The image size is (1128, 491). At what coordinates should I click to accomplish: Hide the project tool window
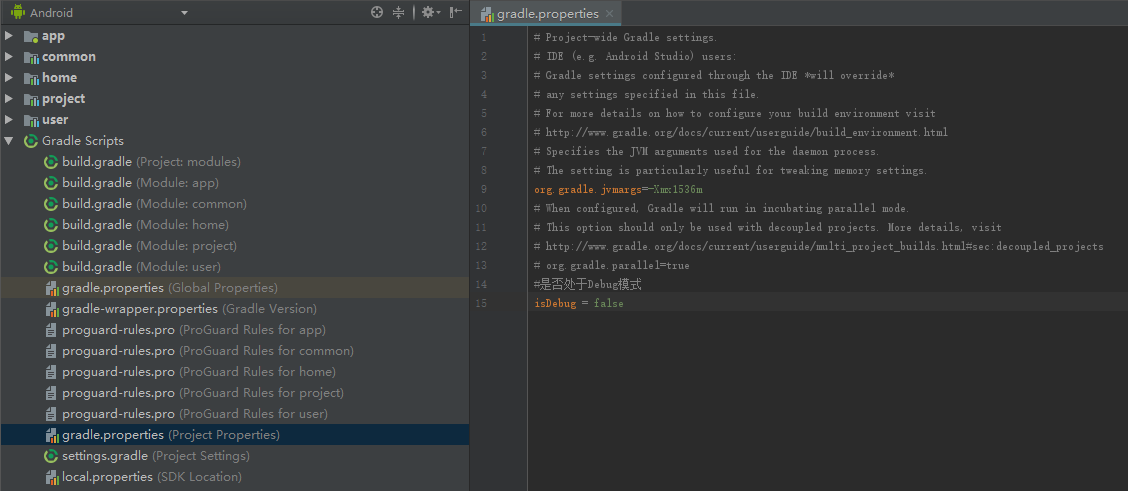click(x=455, y=13)
